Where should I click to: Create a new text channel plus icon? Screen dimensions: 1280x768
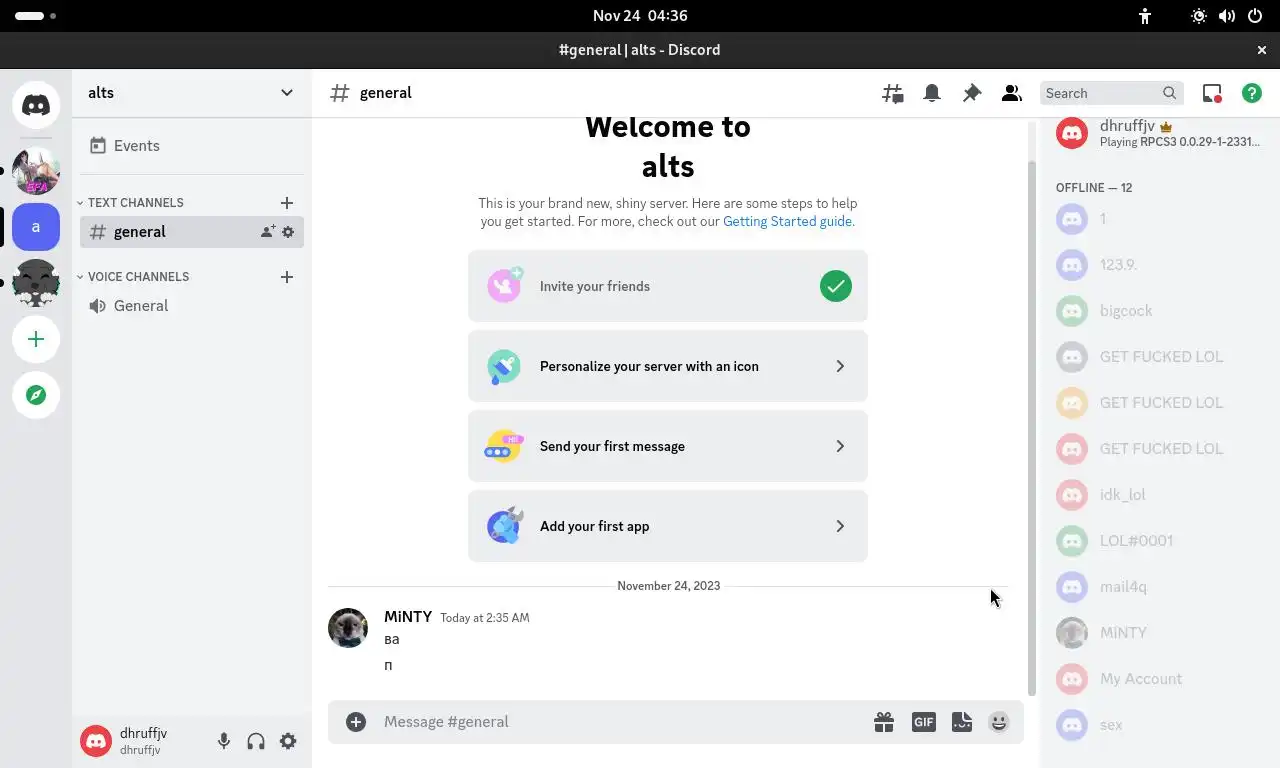(x=287, y=203)
